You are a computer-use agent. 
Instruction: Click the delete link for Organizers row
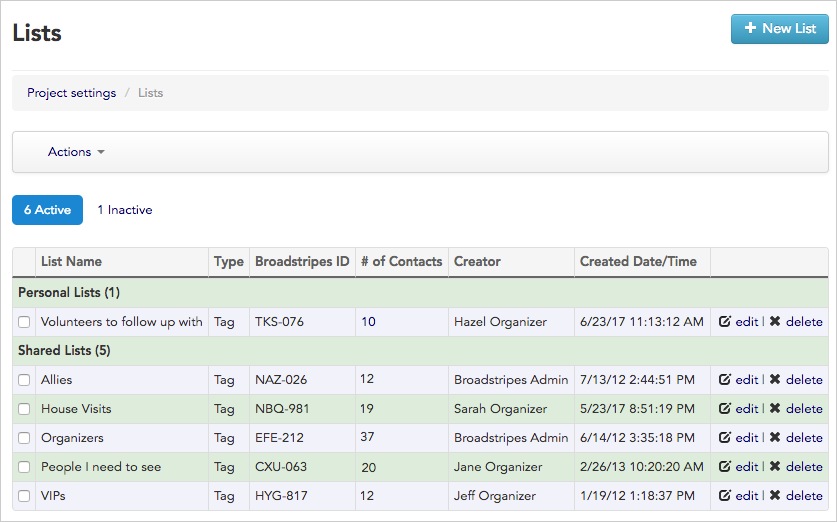pos(804,438)
